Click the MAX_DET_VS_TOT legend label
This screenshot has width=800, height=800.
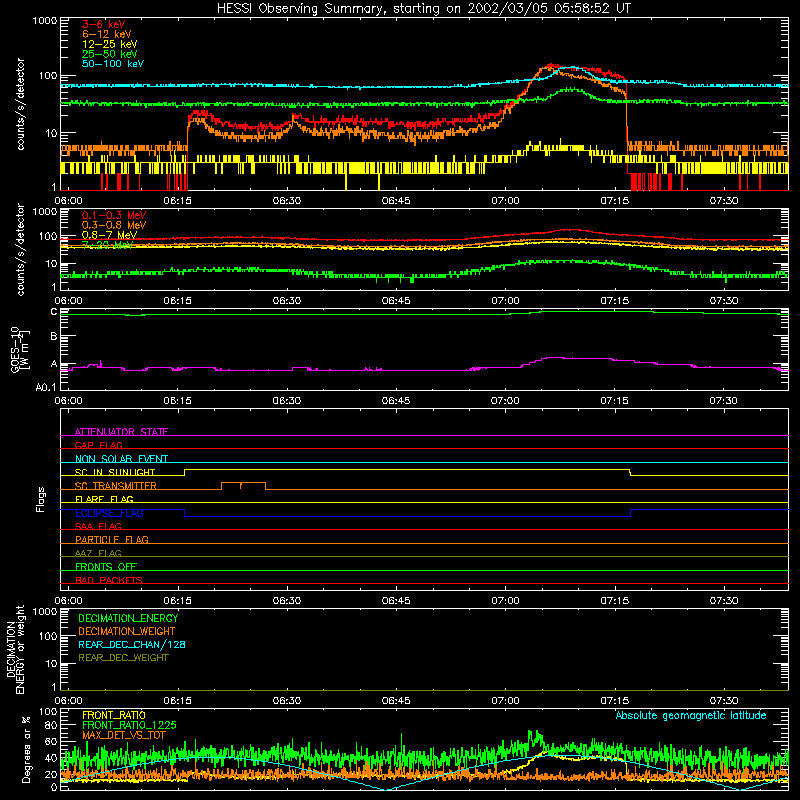pos(124,735)
